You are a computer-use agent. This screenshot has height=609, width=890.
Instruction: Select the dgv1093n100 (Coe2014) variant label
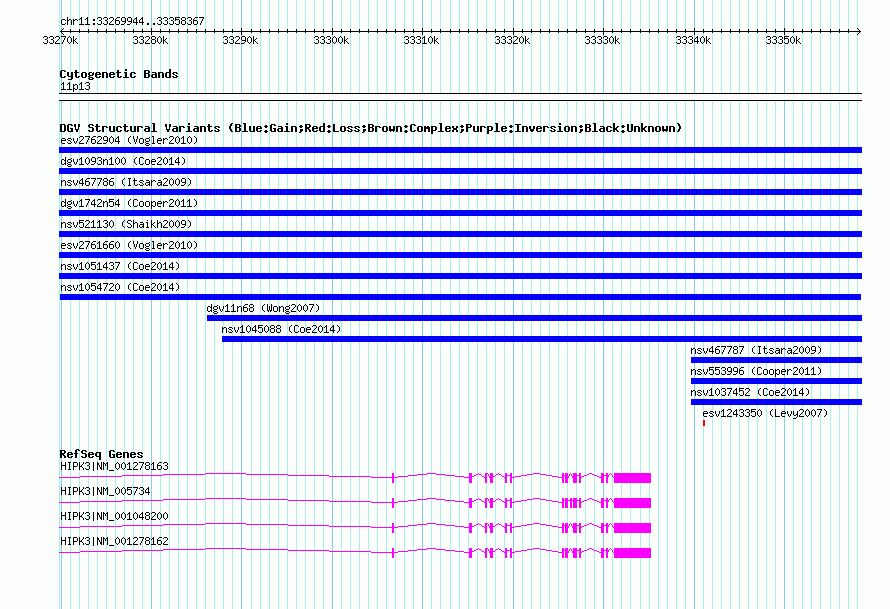(123, 161)
